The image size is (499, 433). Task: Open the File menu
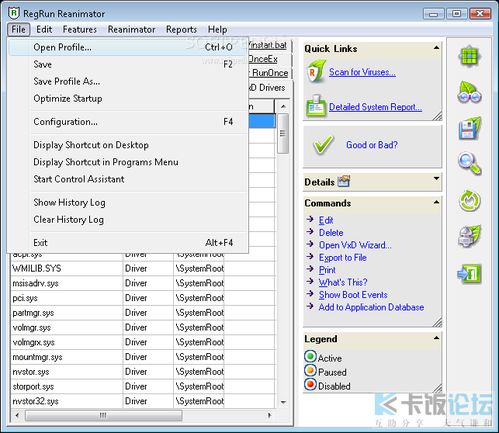coord(18,29)
